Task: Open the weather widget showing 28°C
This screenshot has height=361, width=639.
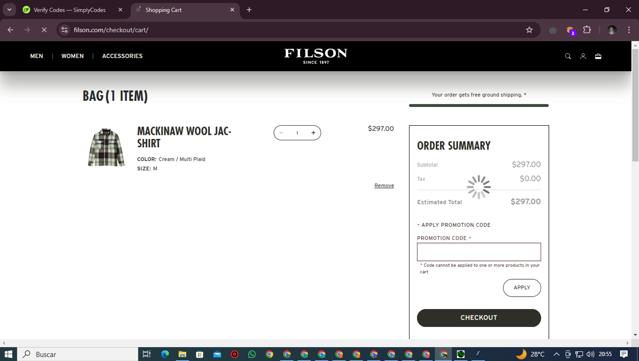Action: (x=530, y=354)
